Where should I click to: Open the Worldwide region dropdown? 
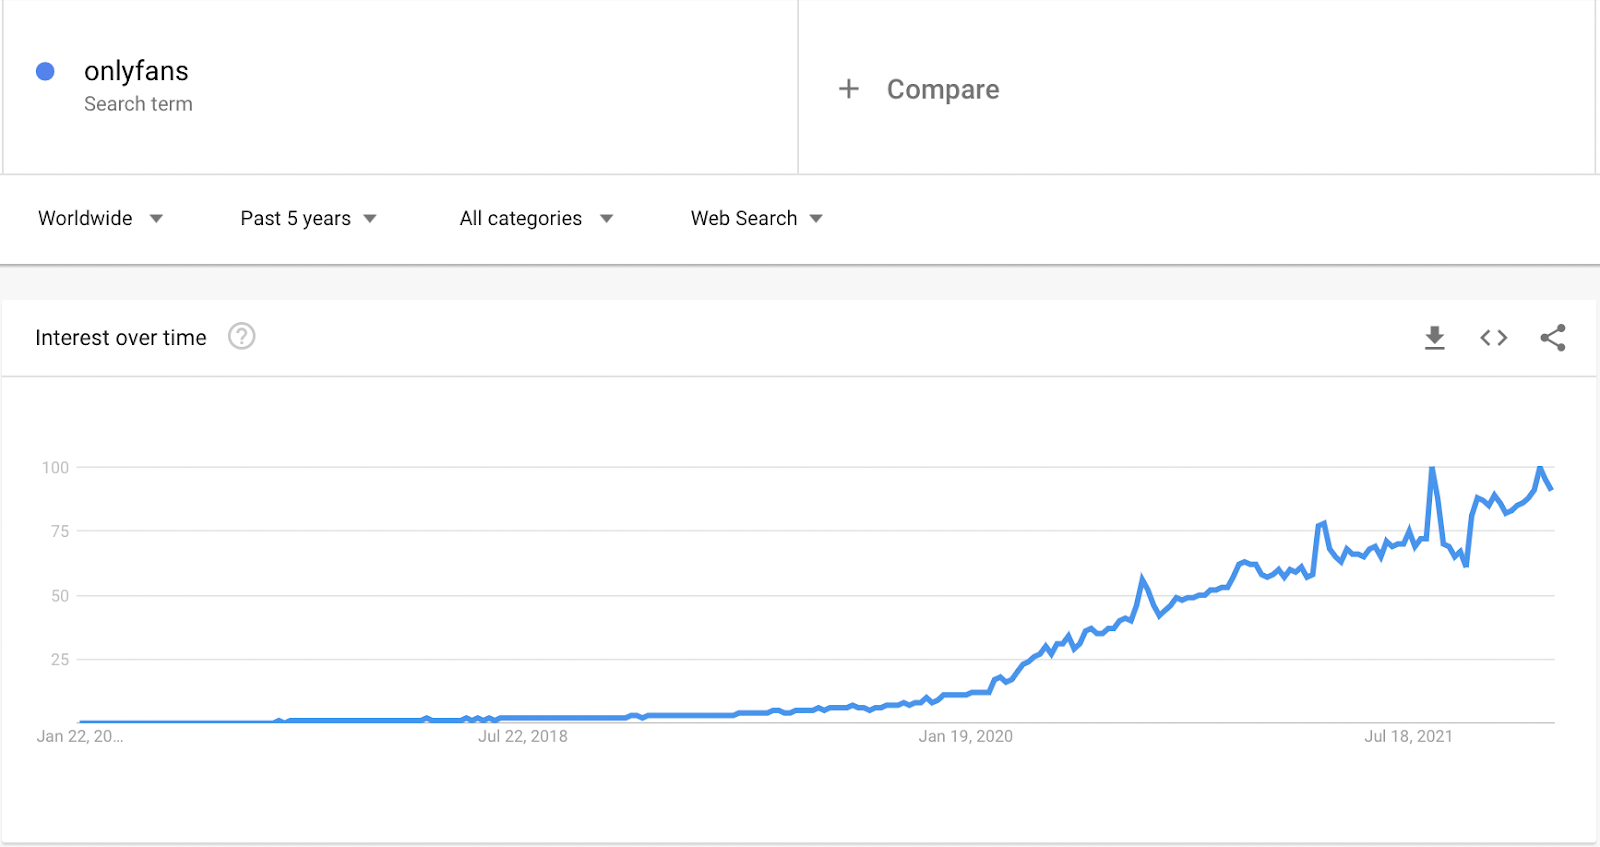100,218
